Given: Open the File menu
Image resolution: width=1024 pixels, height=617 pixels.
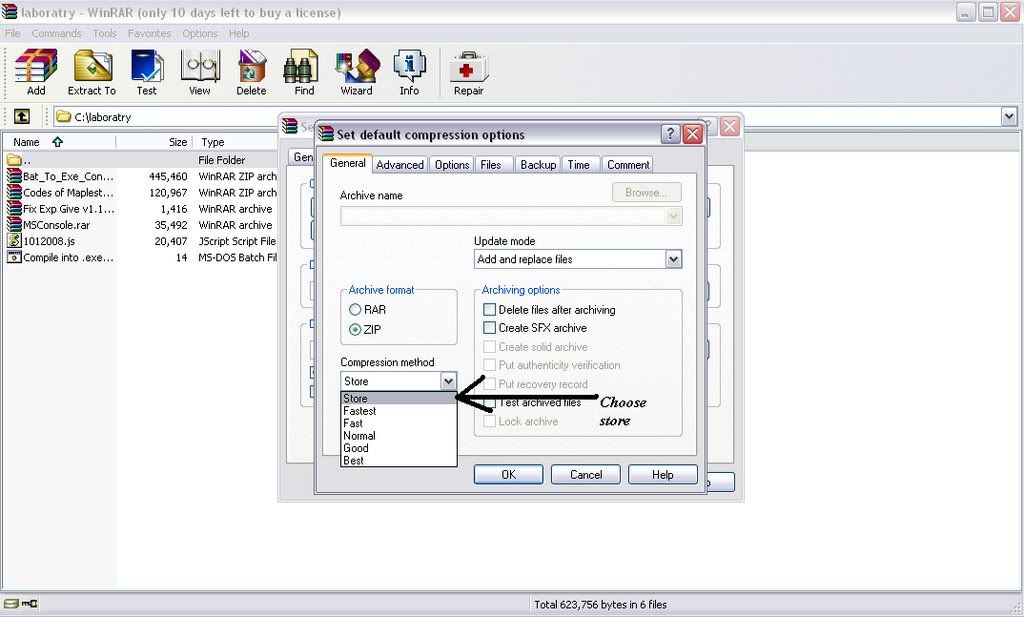Looking at the screenshot, I should 12,33.
